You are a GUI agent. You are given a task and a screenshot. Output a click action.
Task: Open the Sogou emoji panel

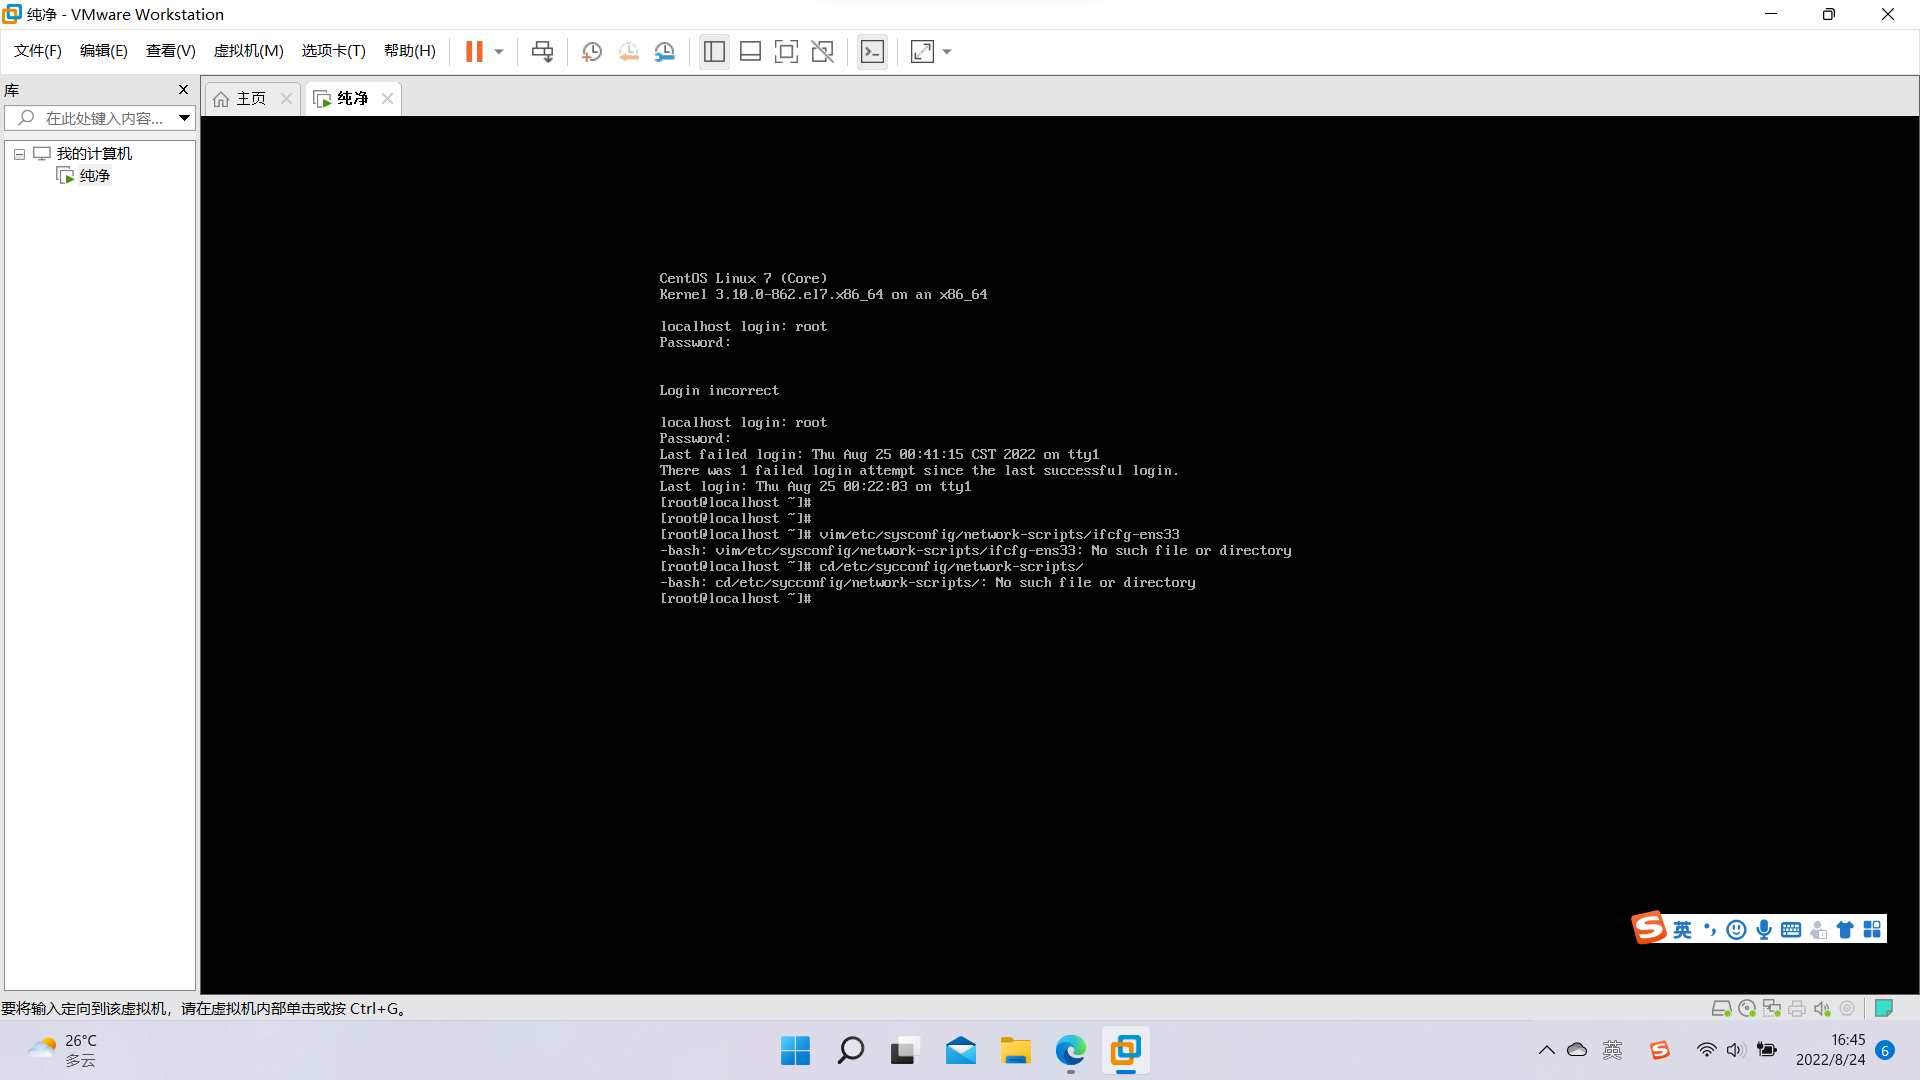coord(1737,930)
